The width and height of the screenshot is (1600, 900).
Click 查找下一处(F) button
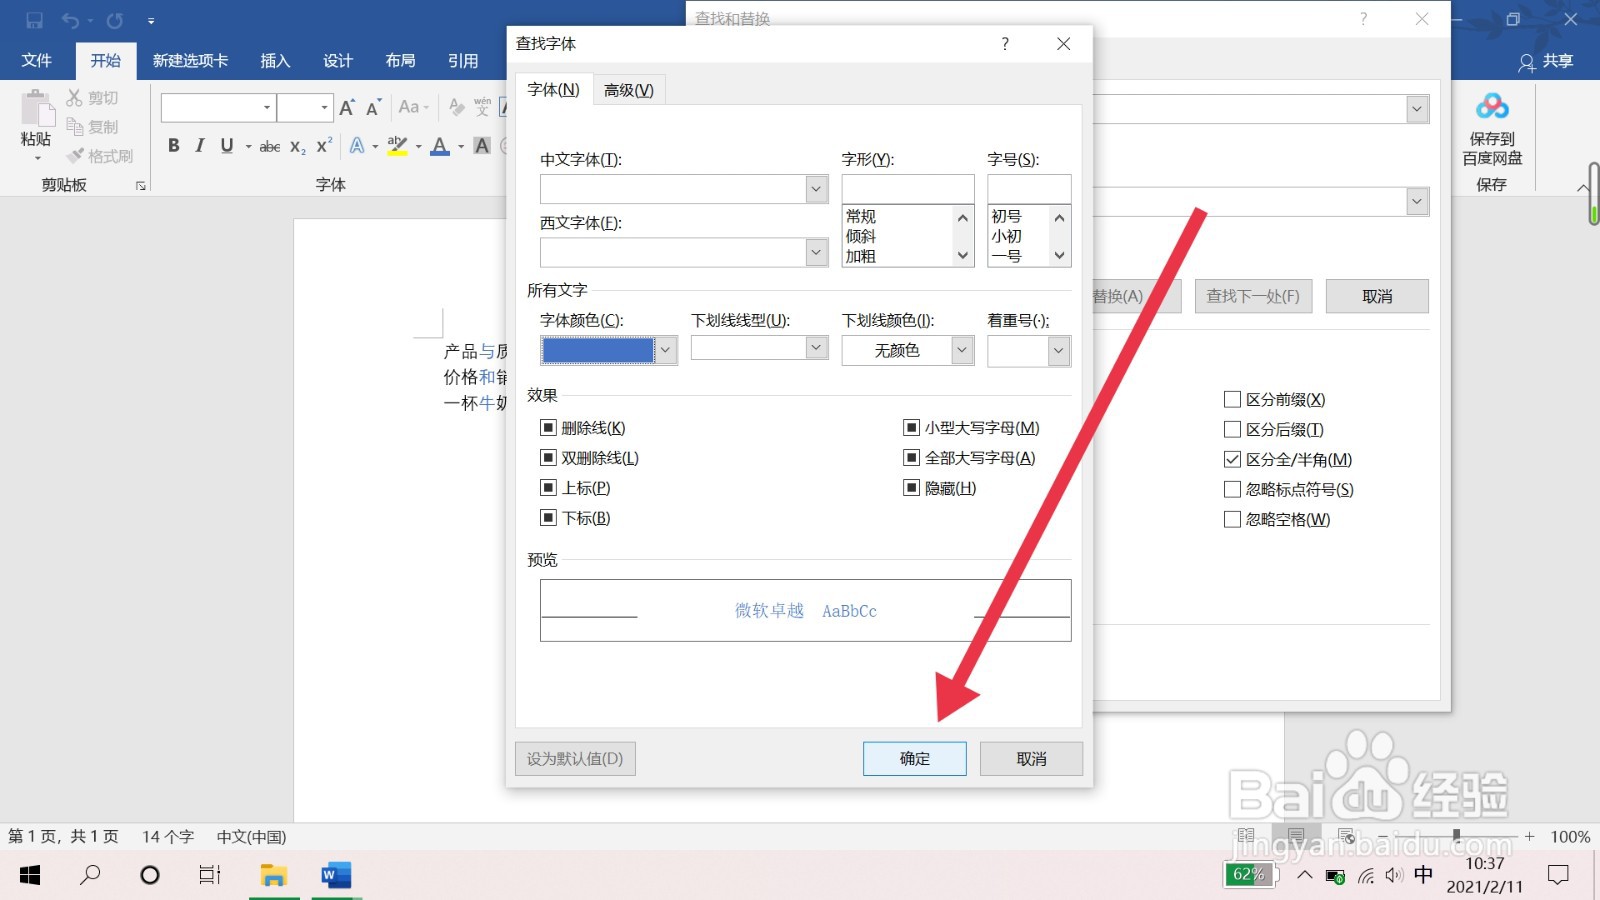click(x=1253, y=296)
